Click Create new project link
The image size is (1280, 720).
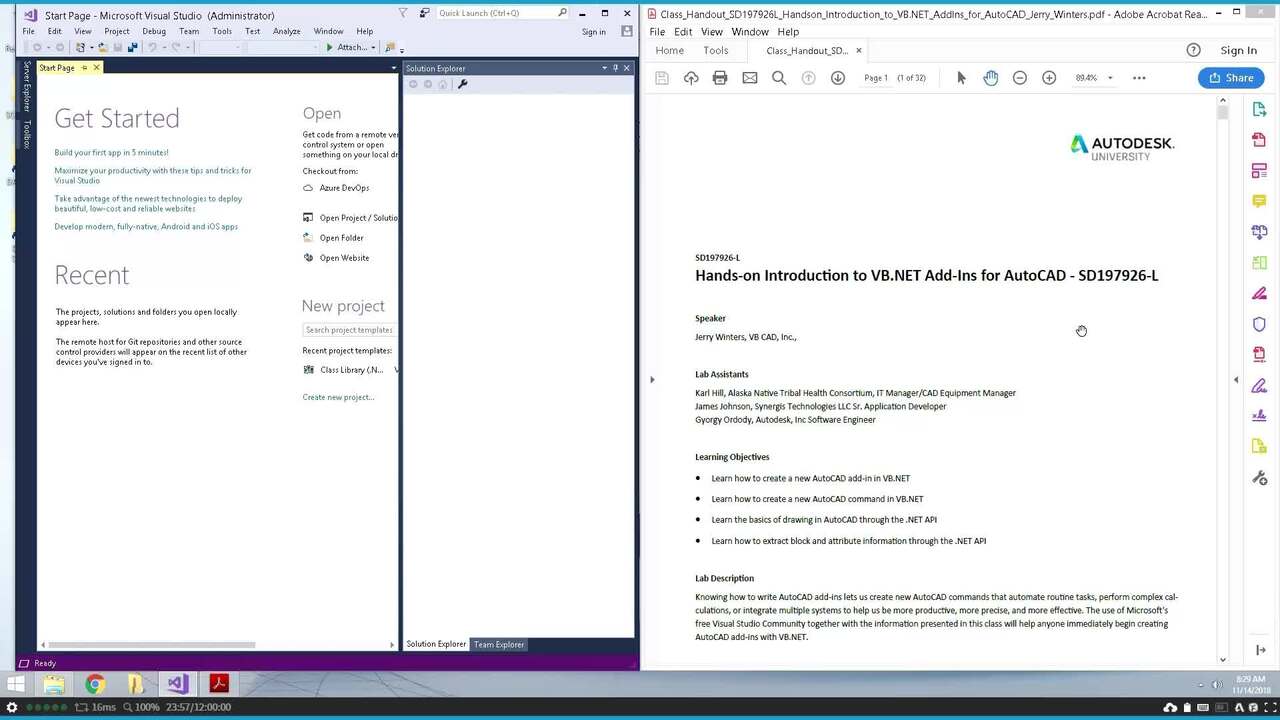[x=338, y=397]
